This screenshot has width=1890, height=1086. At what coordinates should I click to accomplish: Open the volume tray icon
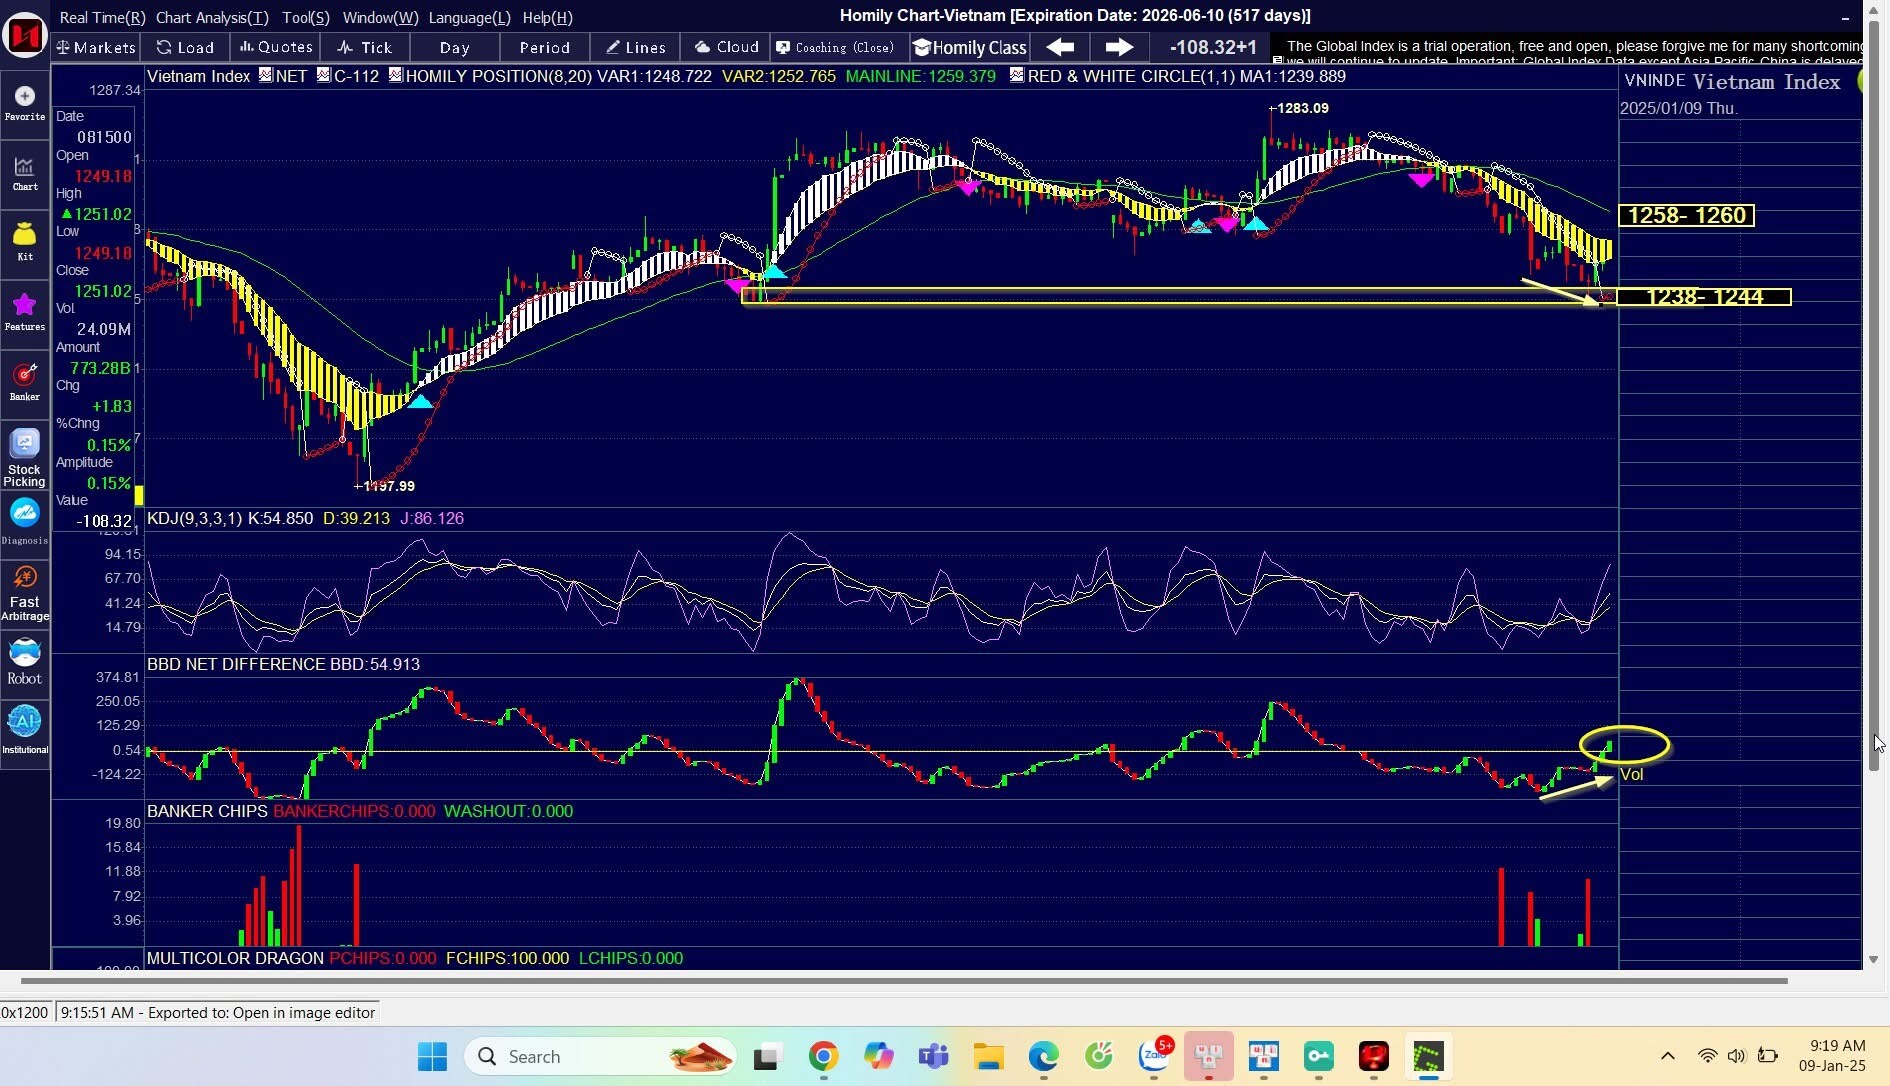pyautogui.click(x=1736, y=1056)
